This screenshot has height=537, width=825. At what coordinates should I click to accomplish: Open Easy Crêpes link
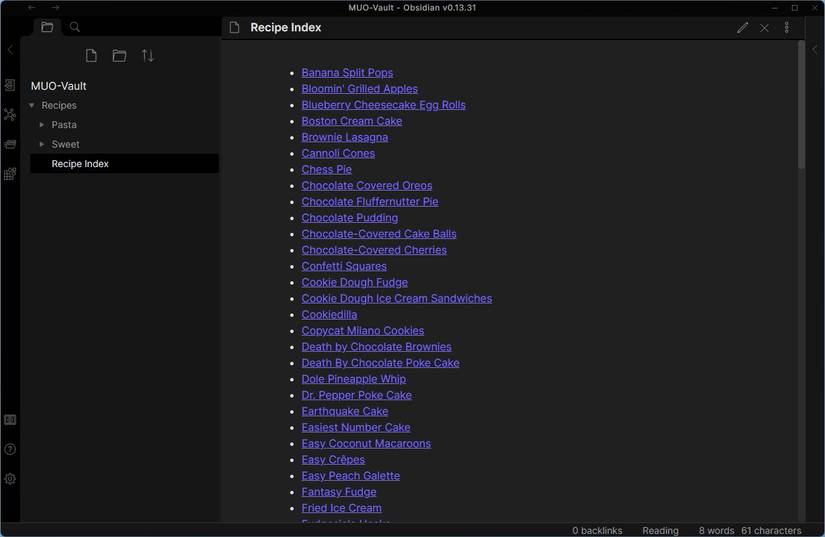pos(333,460)
